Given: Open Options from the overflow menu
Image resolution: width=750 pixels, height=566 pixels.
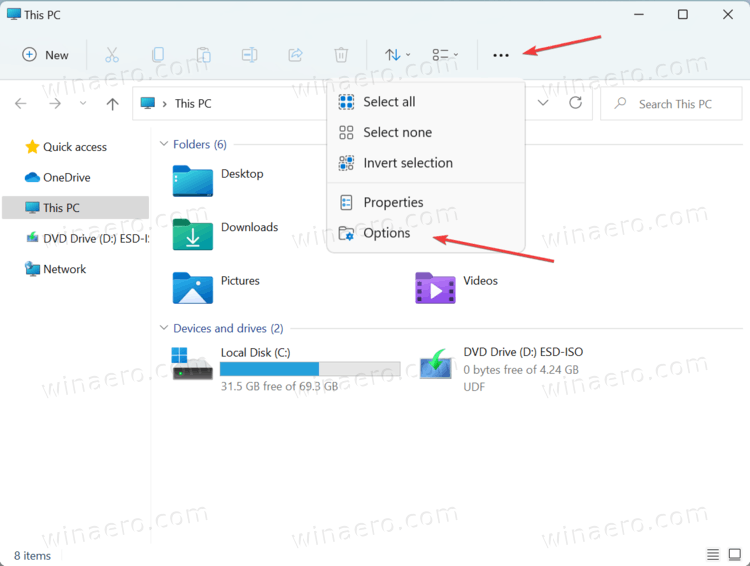Looking at the screenshot, I should [x=426, y=233].
